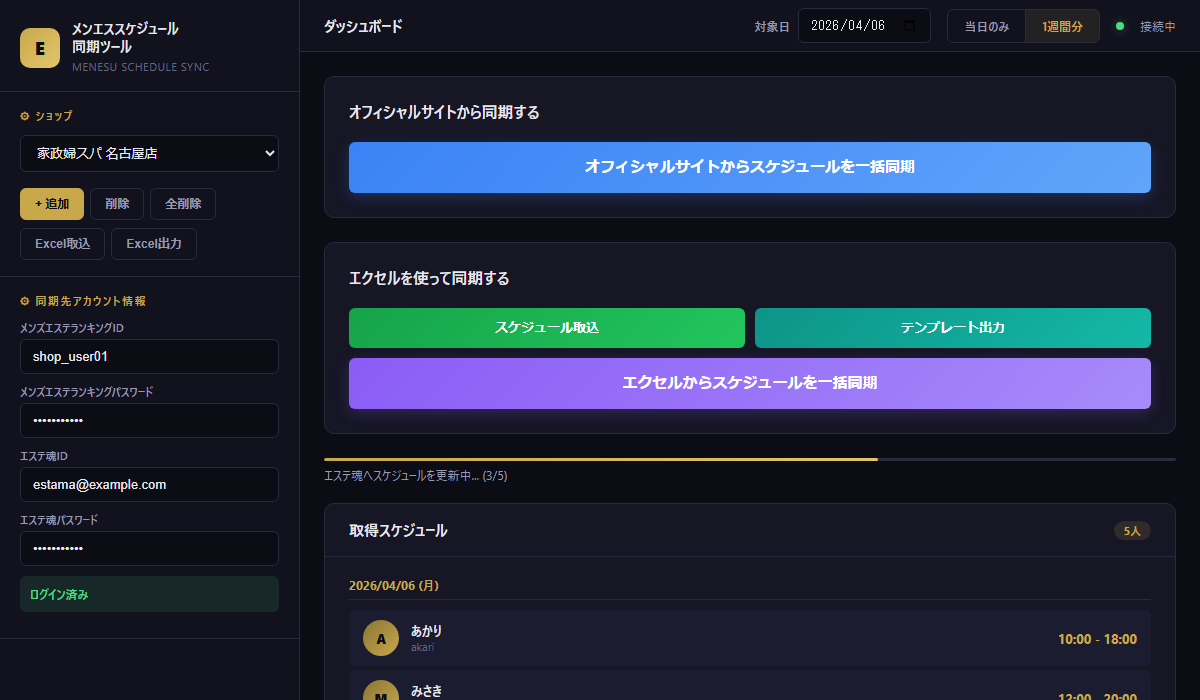This screenshot has height=700, width=1200.
Task: Start オフィシャルサイトからスケジュールを一括同期
Action: pos(749,167)
